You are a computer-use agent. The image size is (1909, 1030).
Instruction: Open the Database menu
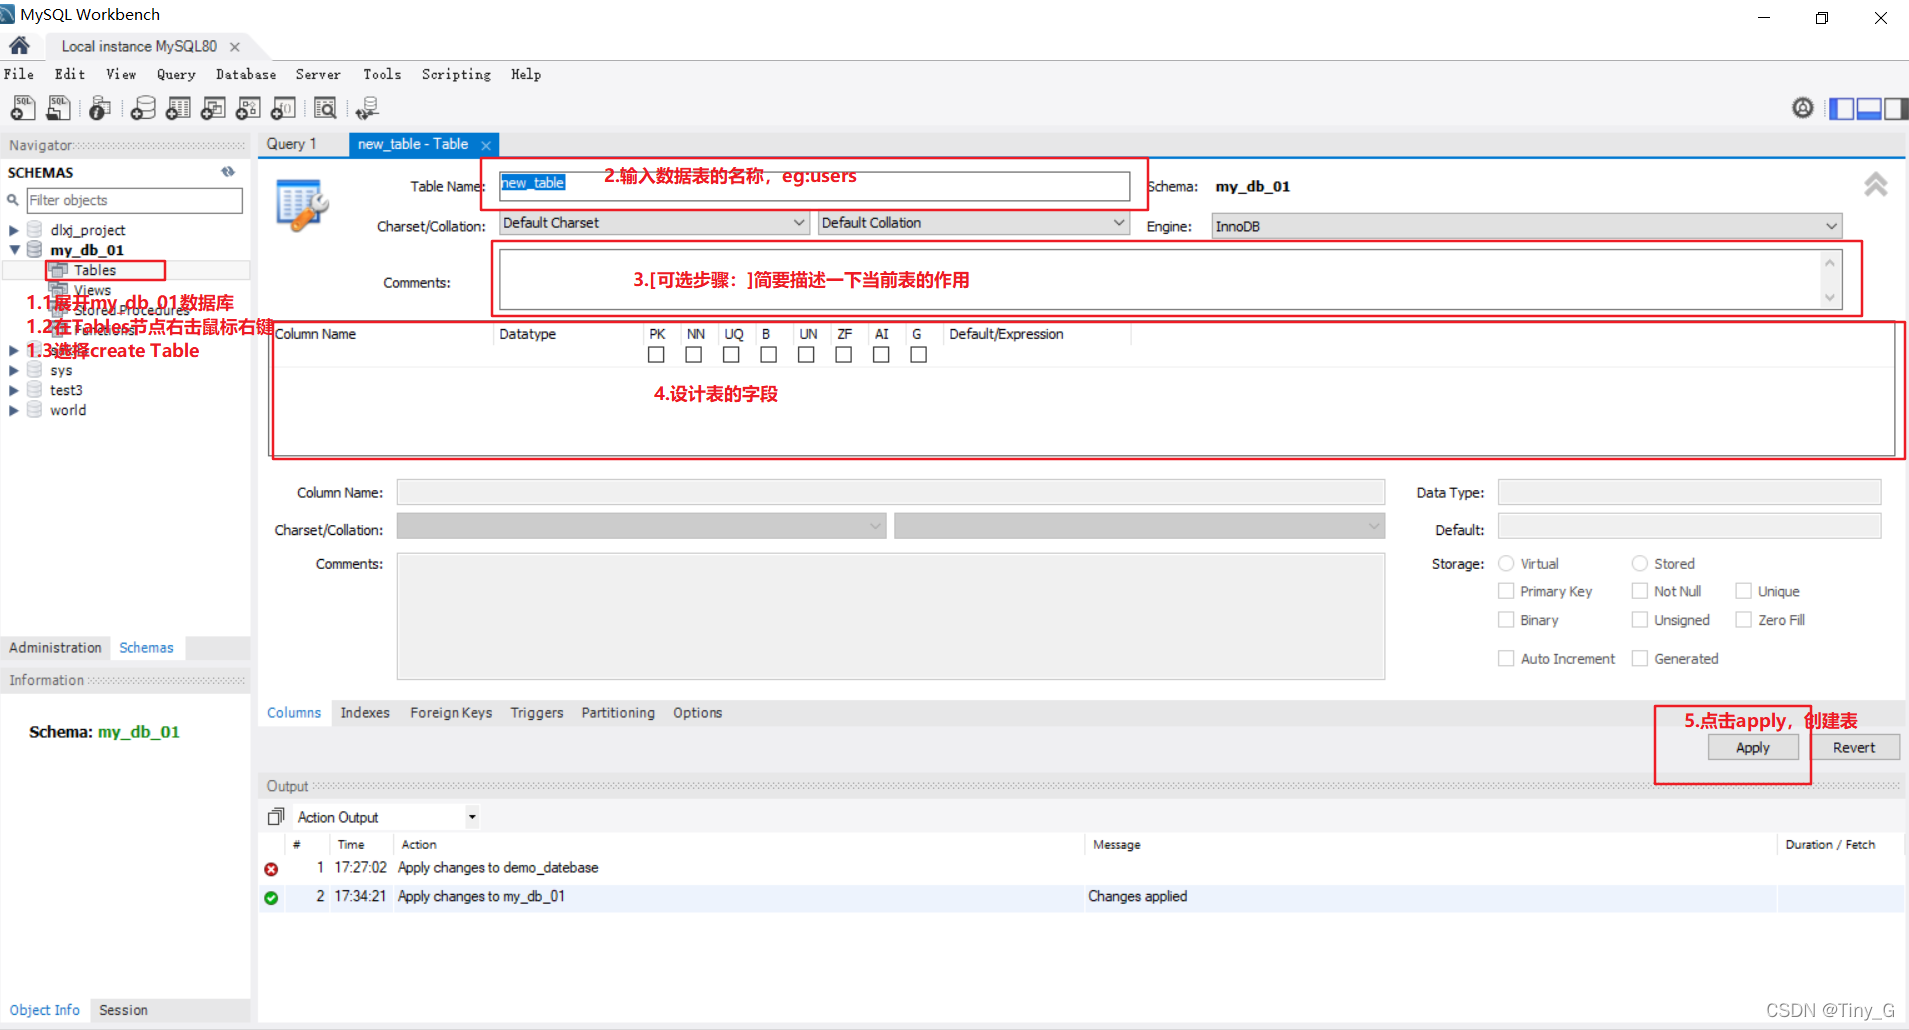coord(246,74)
